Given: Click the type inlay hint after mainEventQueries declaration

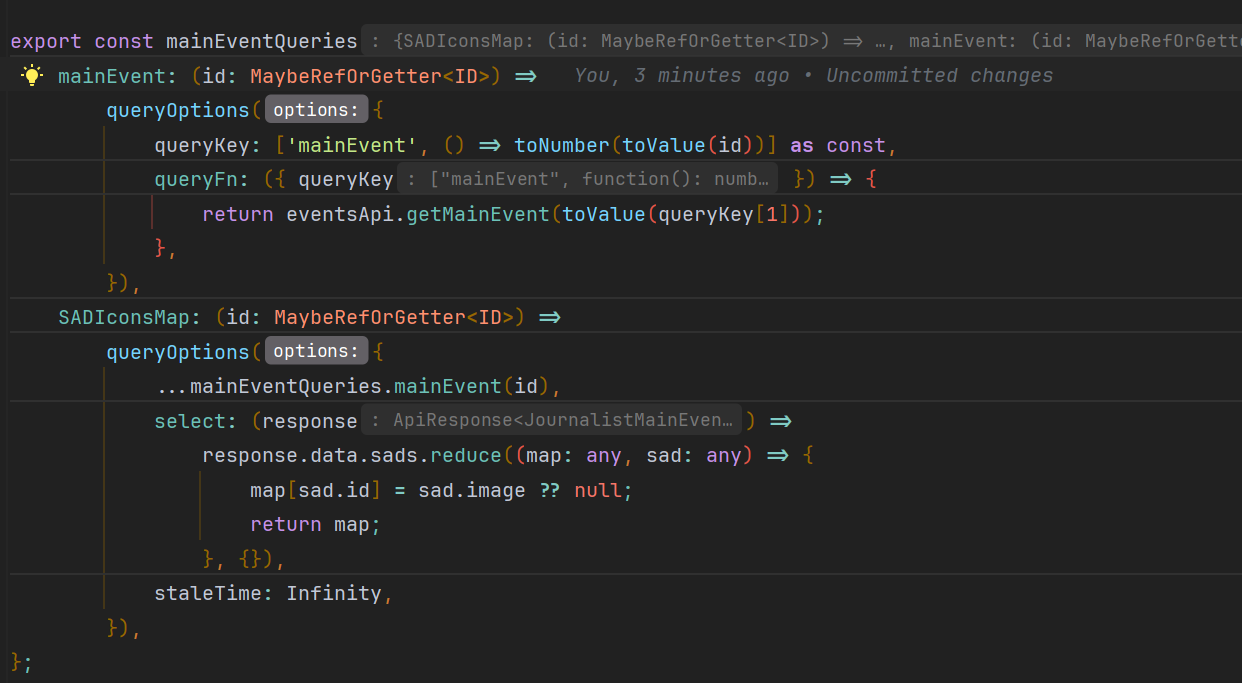Looking at the screenshot, I should tap(801, 41).
